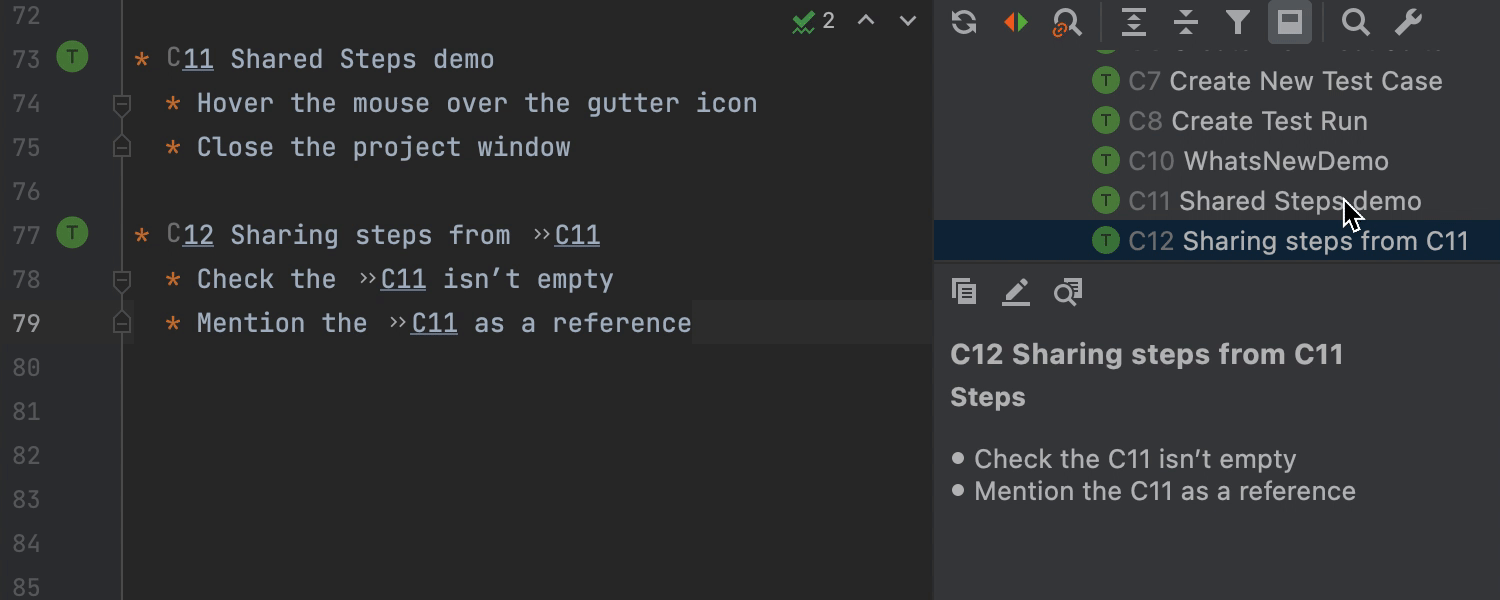Image resolution: width=1500 pixels, height=600 pixels.
Task: Click the green T gutter icon on line 77
Action: pos(72,234)
